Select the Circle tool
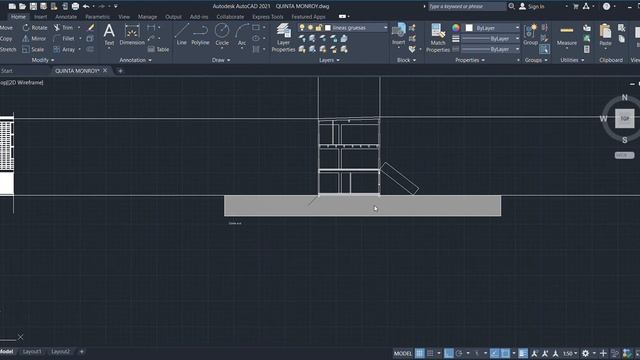Screen dimensions: 640x360 coord(222,34)
